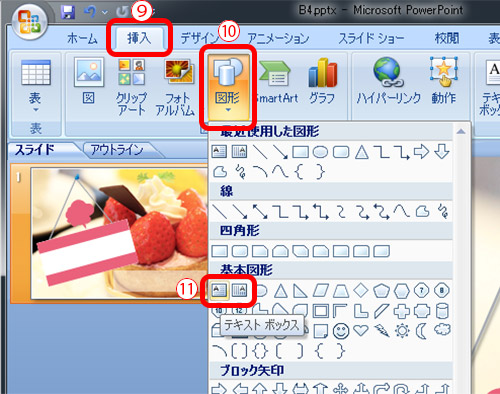
Task: Switch to the 挿入 ribbon tab
Action: 139,38
